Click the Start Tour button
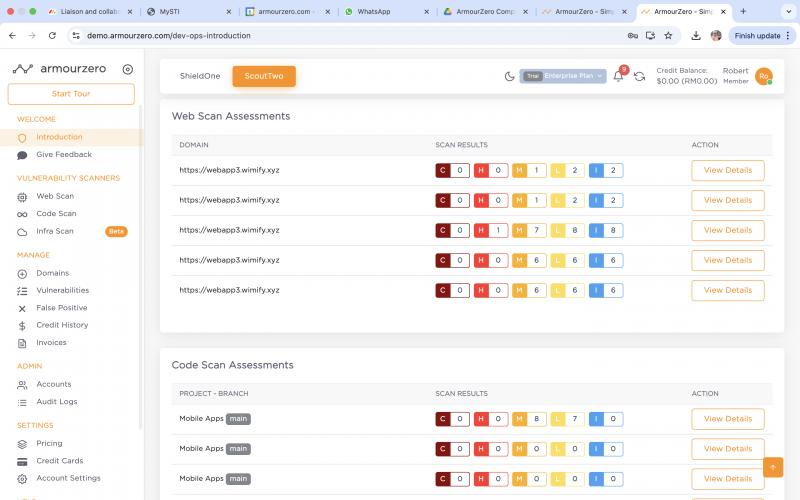Screen dimensions: 800x500 [71, 94]
